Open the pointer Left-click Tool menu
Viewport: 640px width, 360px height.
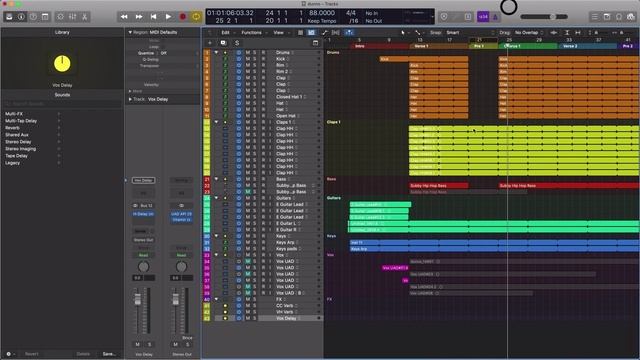[x=404, y=33]
